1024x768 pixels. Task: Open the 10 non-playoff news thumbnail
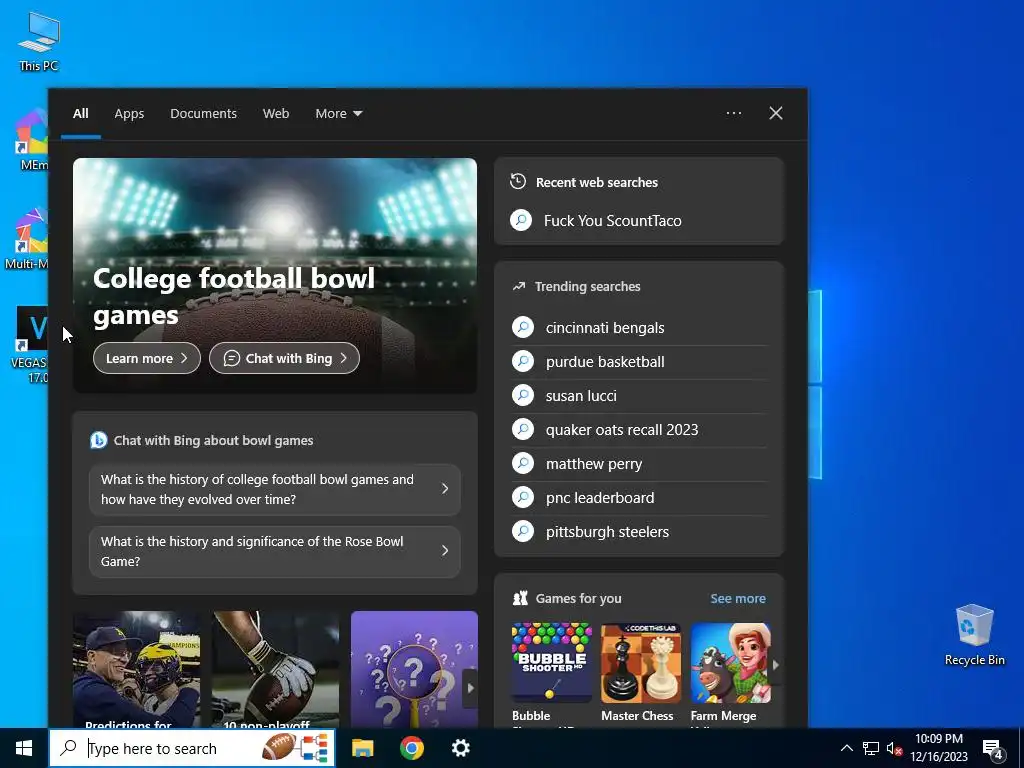pyautogui.click(x=276, y=669)
